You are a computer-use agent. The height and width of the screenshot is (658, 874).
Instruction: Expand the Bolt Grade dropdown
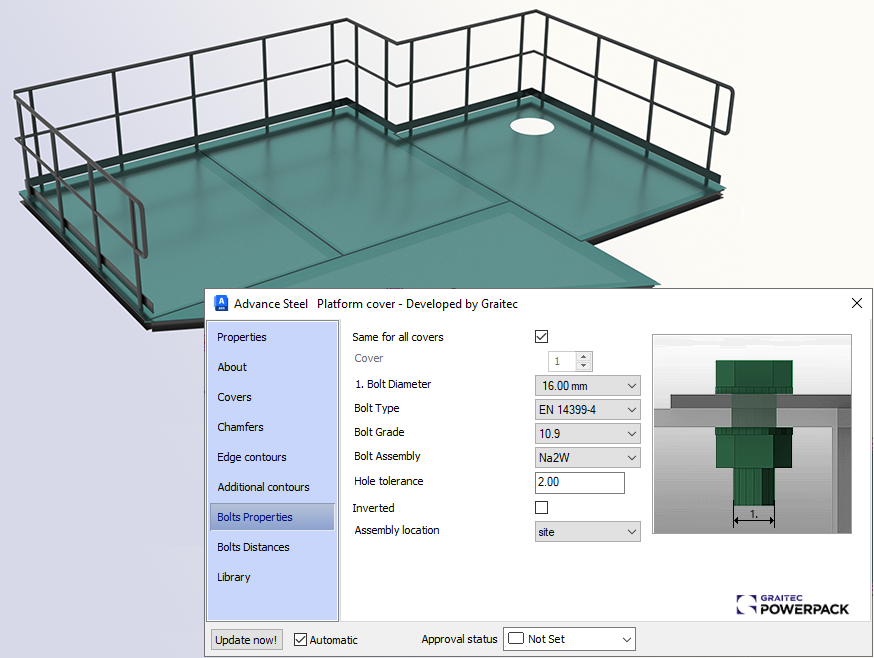tap(587, 434)
